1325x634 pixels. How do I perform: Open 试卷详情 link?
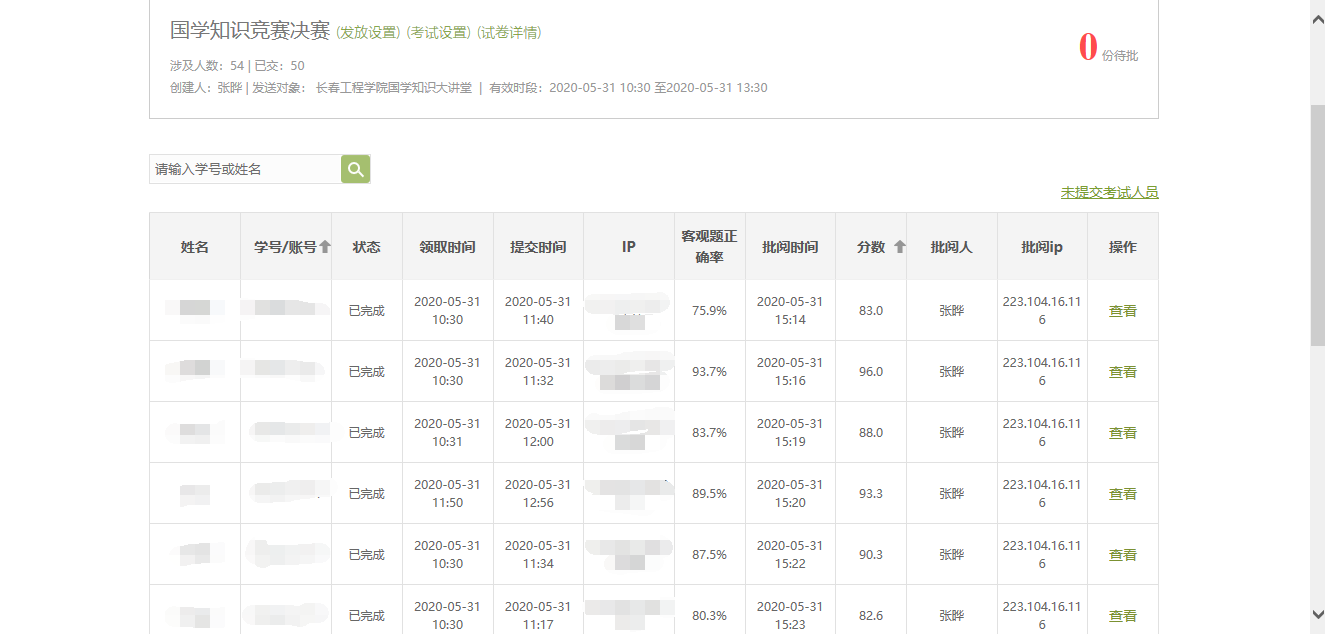[x=509, y=32]
